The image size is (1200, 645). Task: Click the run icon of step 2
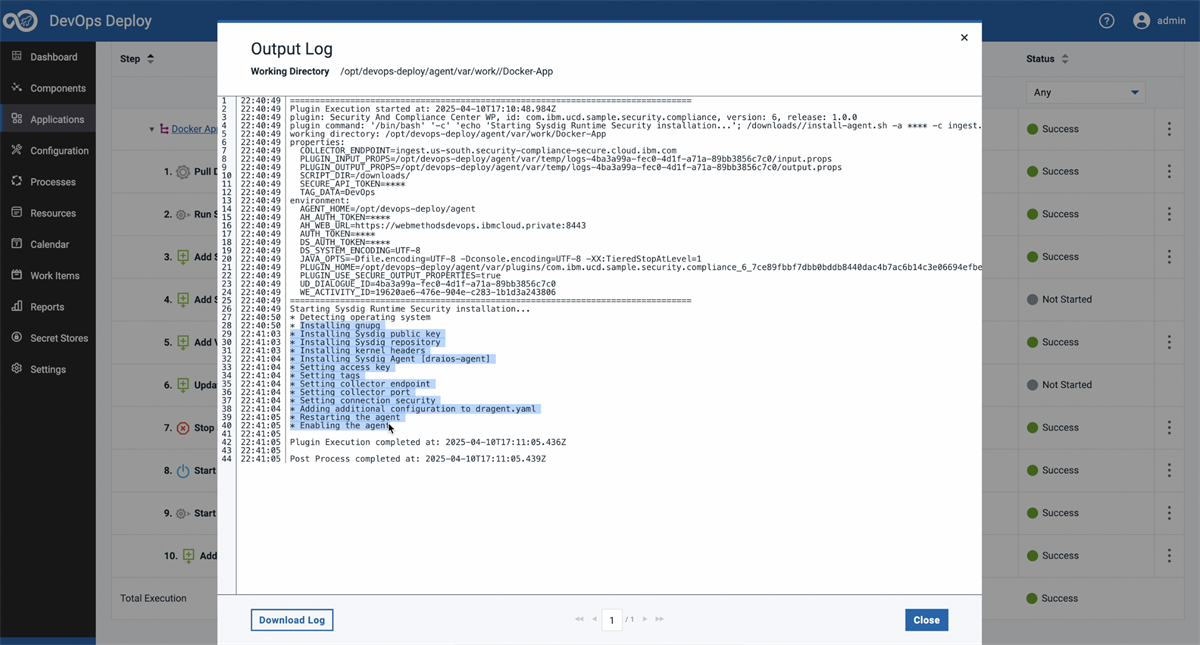click(x=183, y=214)
